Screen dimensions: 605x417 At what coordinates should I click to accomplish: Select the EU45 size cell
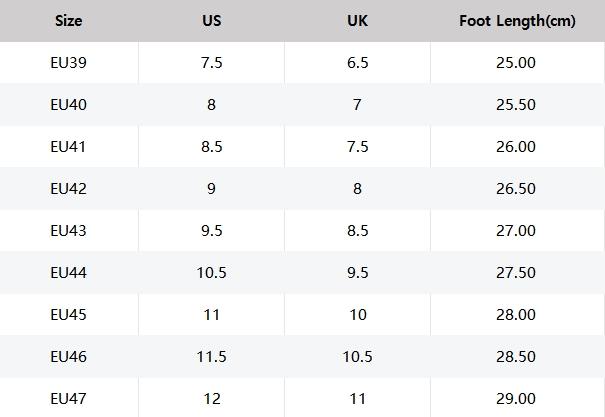pyautogui.click(x=68, y=314)
